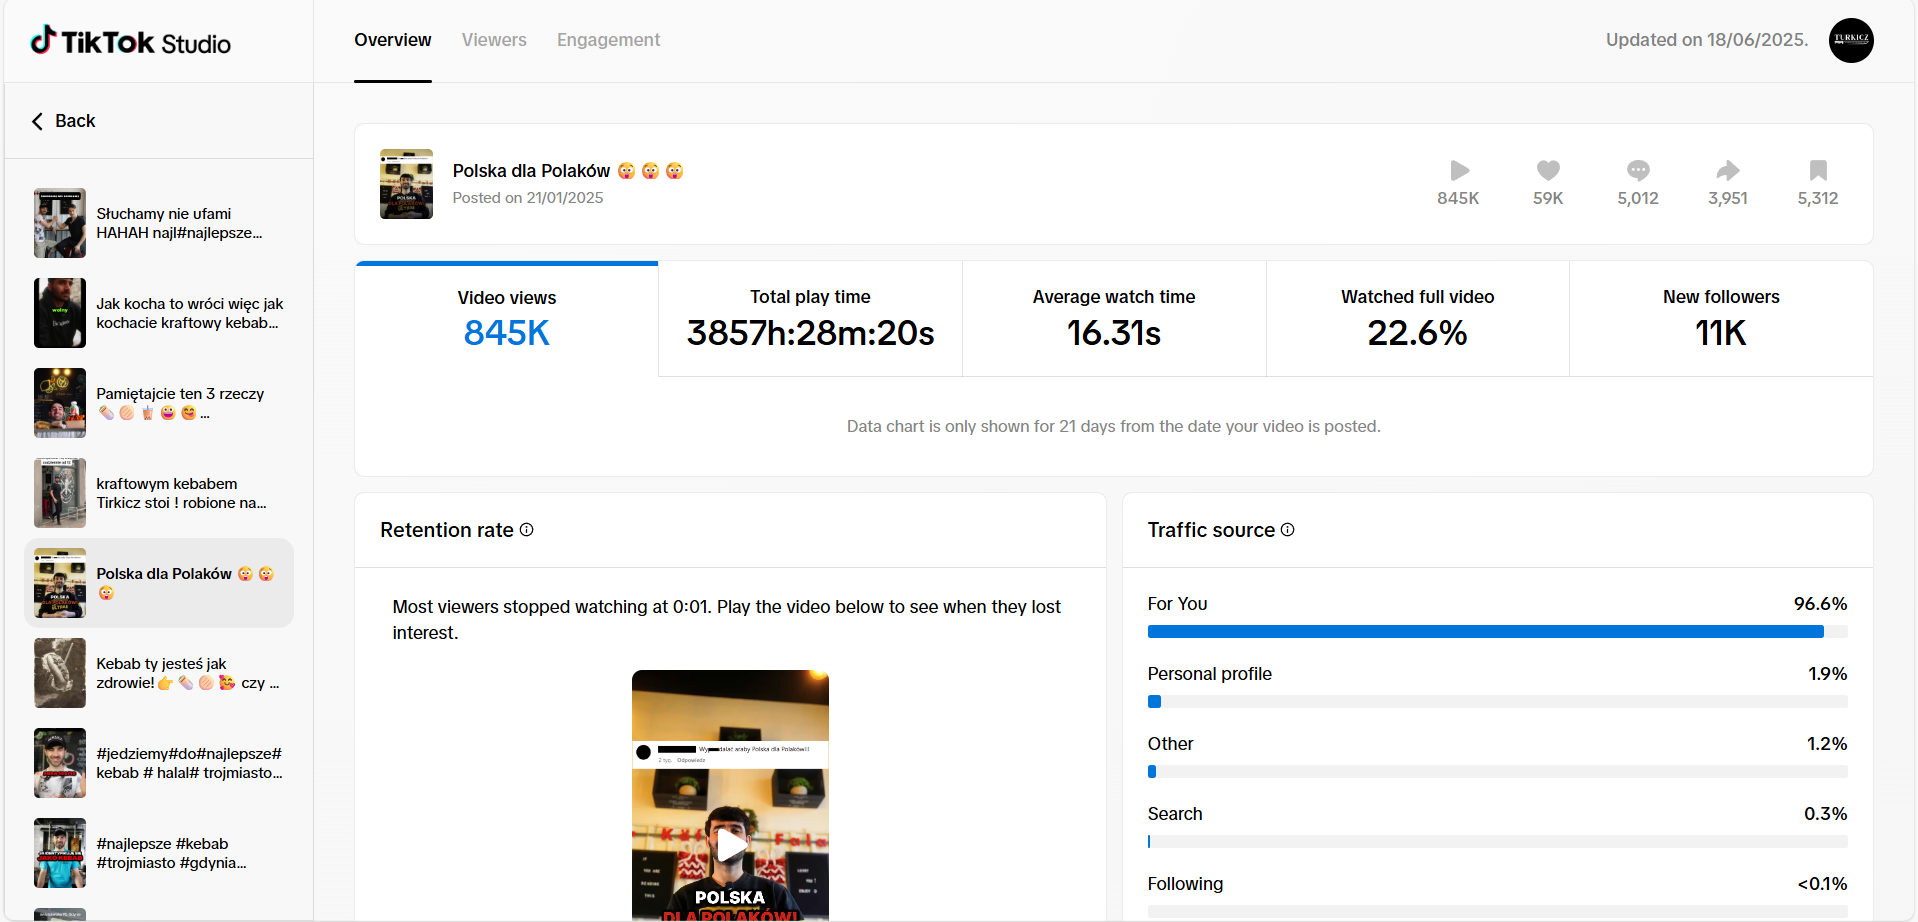Click the share arrow icon

click(x=1727, y=170)
